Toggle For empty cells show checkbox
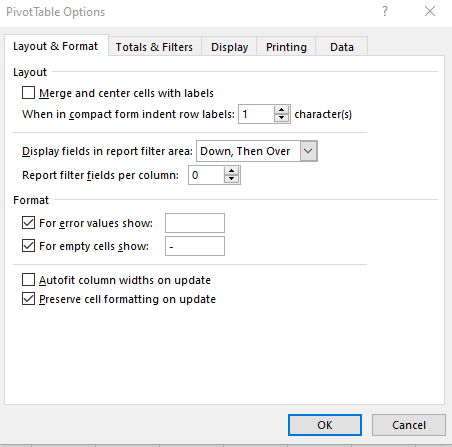The height and width of the screenshot is (447, 452). point(28,246)
